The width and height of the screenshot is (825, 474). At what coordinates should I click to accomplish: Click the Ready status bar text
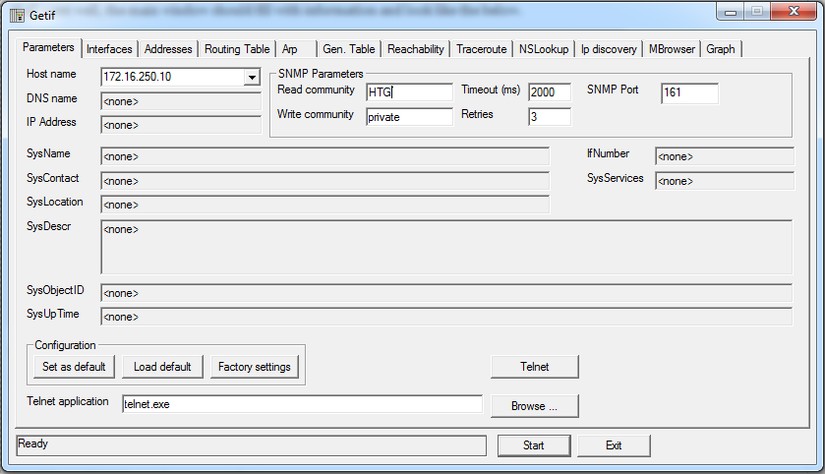click(33, 443)
